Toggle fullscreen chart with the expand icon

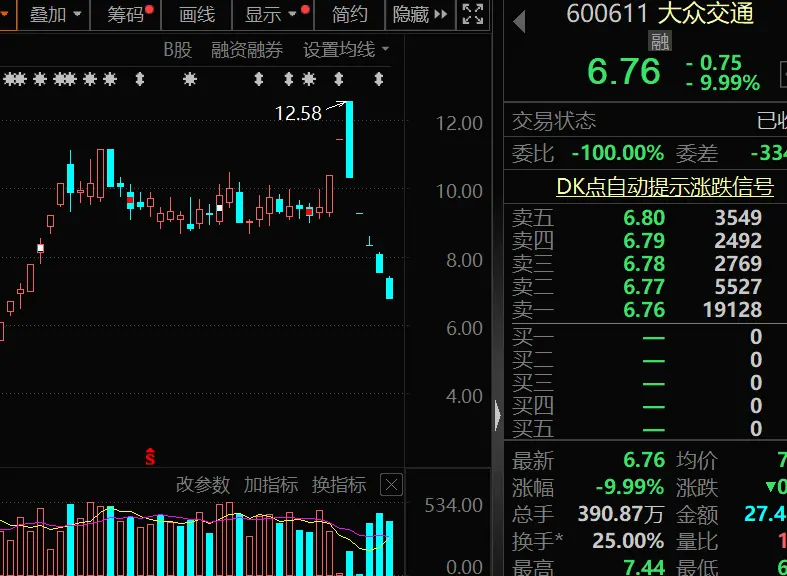click(x=473, y=15)
